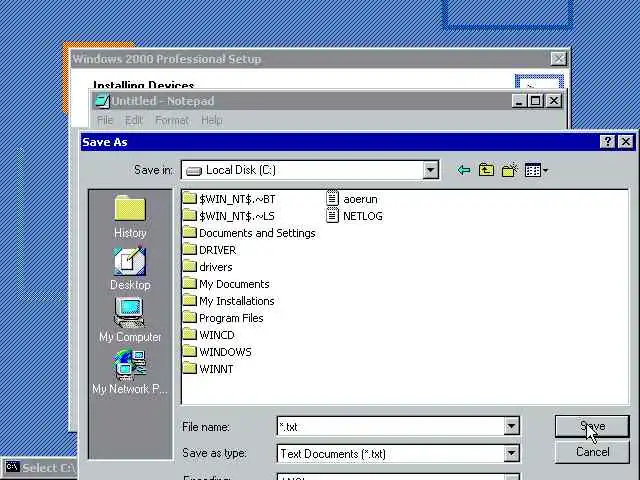640x480 pixels.
Task: Select the My Installations folder
Action: (x=228, y=301)
